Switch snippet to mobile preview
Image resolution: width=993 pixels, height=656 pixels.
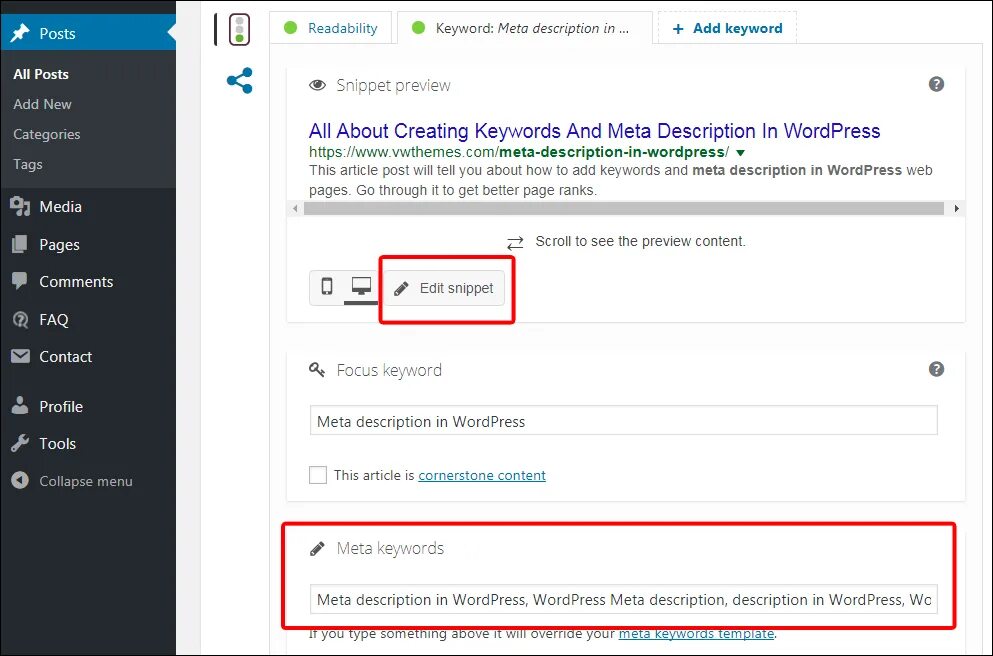pos(327,287)
